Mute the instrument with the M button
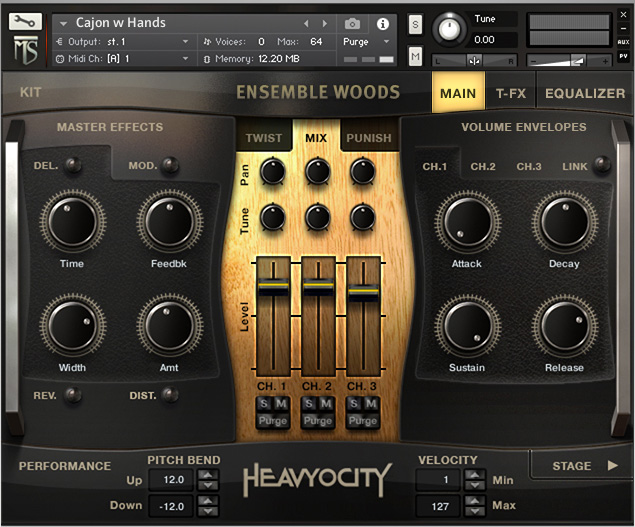Image resolution: width=635 pixels, height=527 pixels. 415,56
